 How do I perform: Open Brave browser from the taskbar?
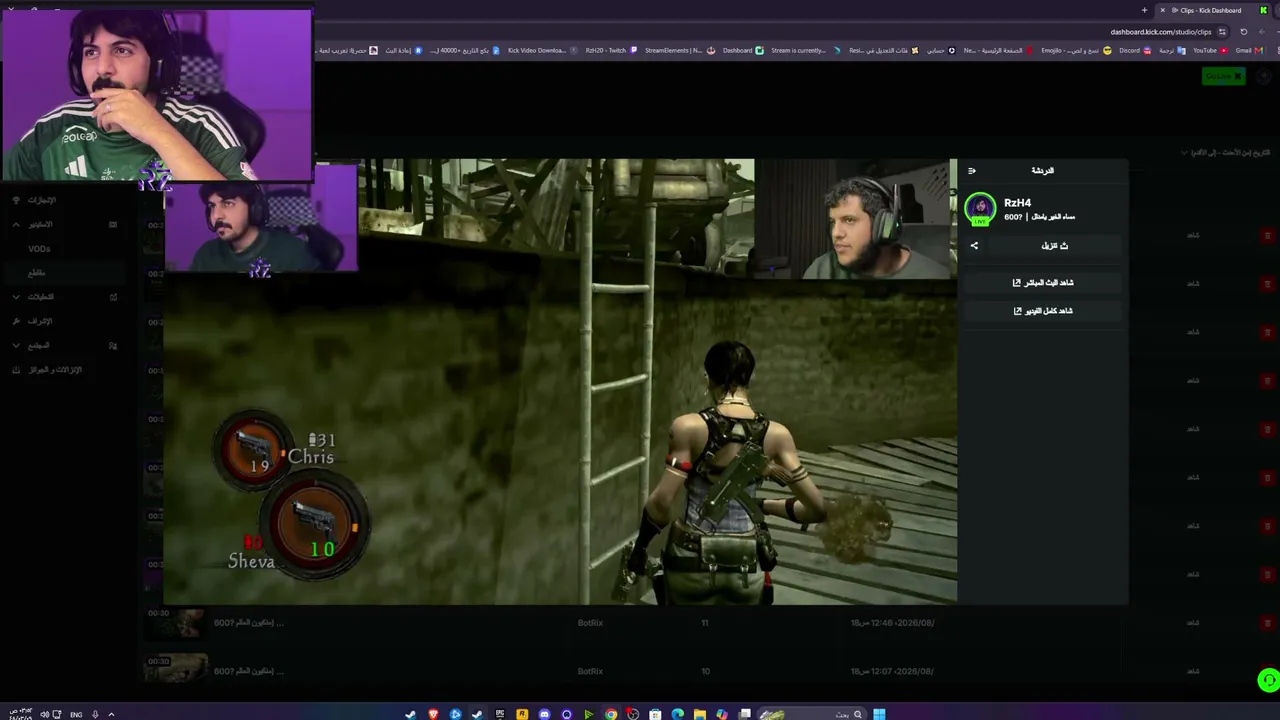pyautogui.click(x=433, y=714)
